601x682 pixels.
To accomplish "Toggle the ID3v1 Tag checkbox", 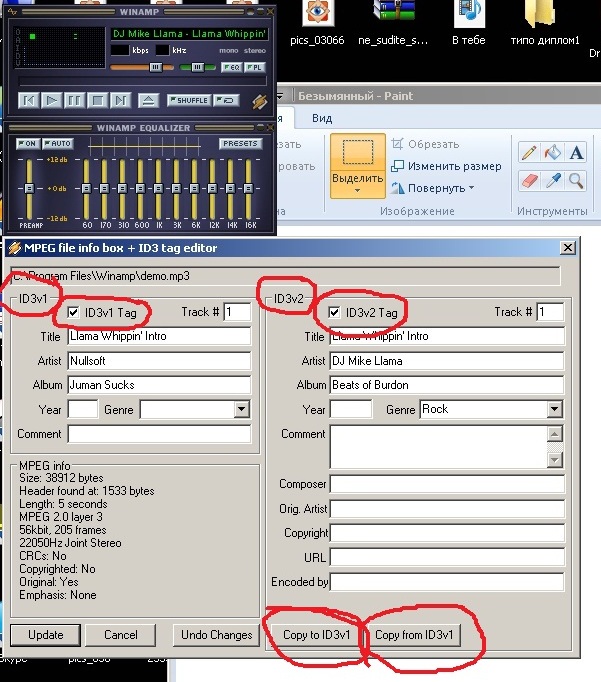I will point(73,312).
